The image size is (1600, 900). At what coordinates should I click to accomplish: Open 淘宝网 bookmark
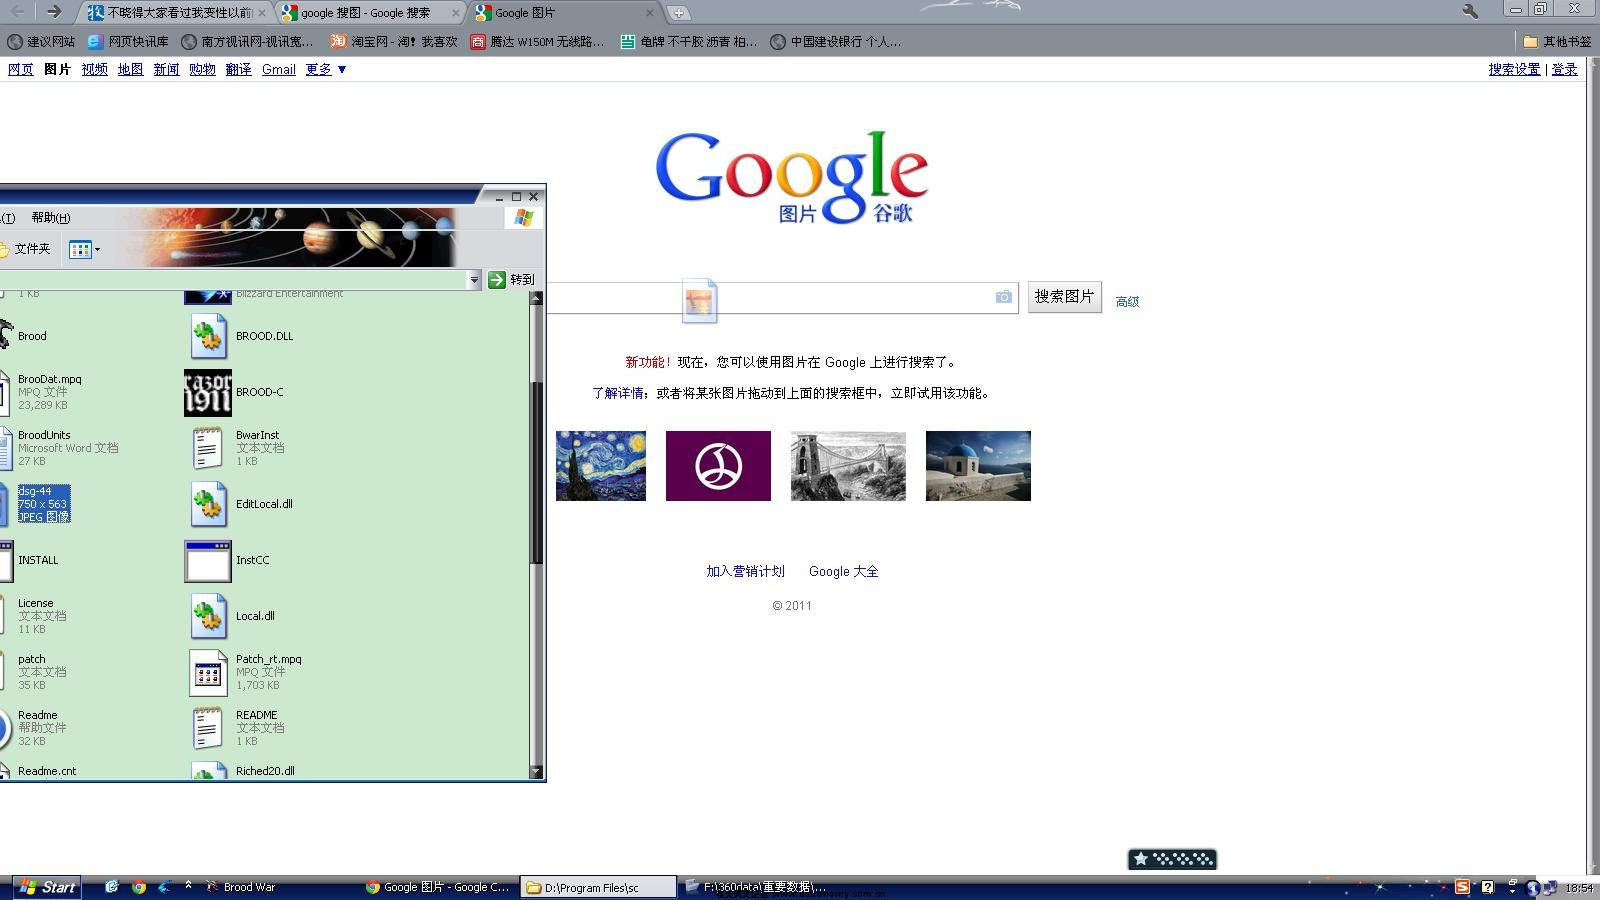pos(394,42)
